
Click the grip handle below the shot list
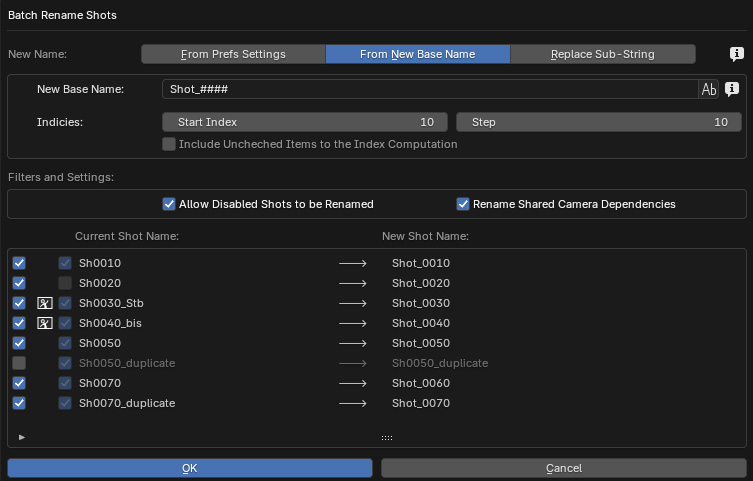click(x=386, y=437)
